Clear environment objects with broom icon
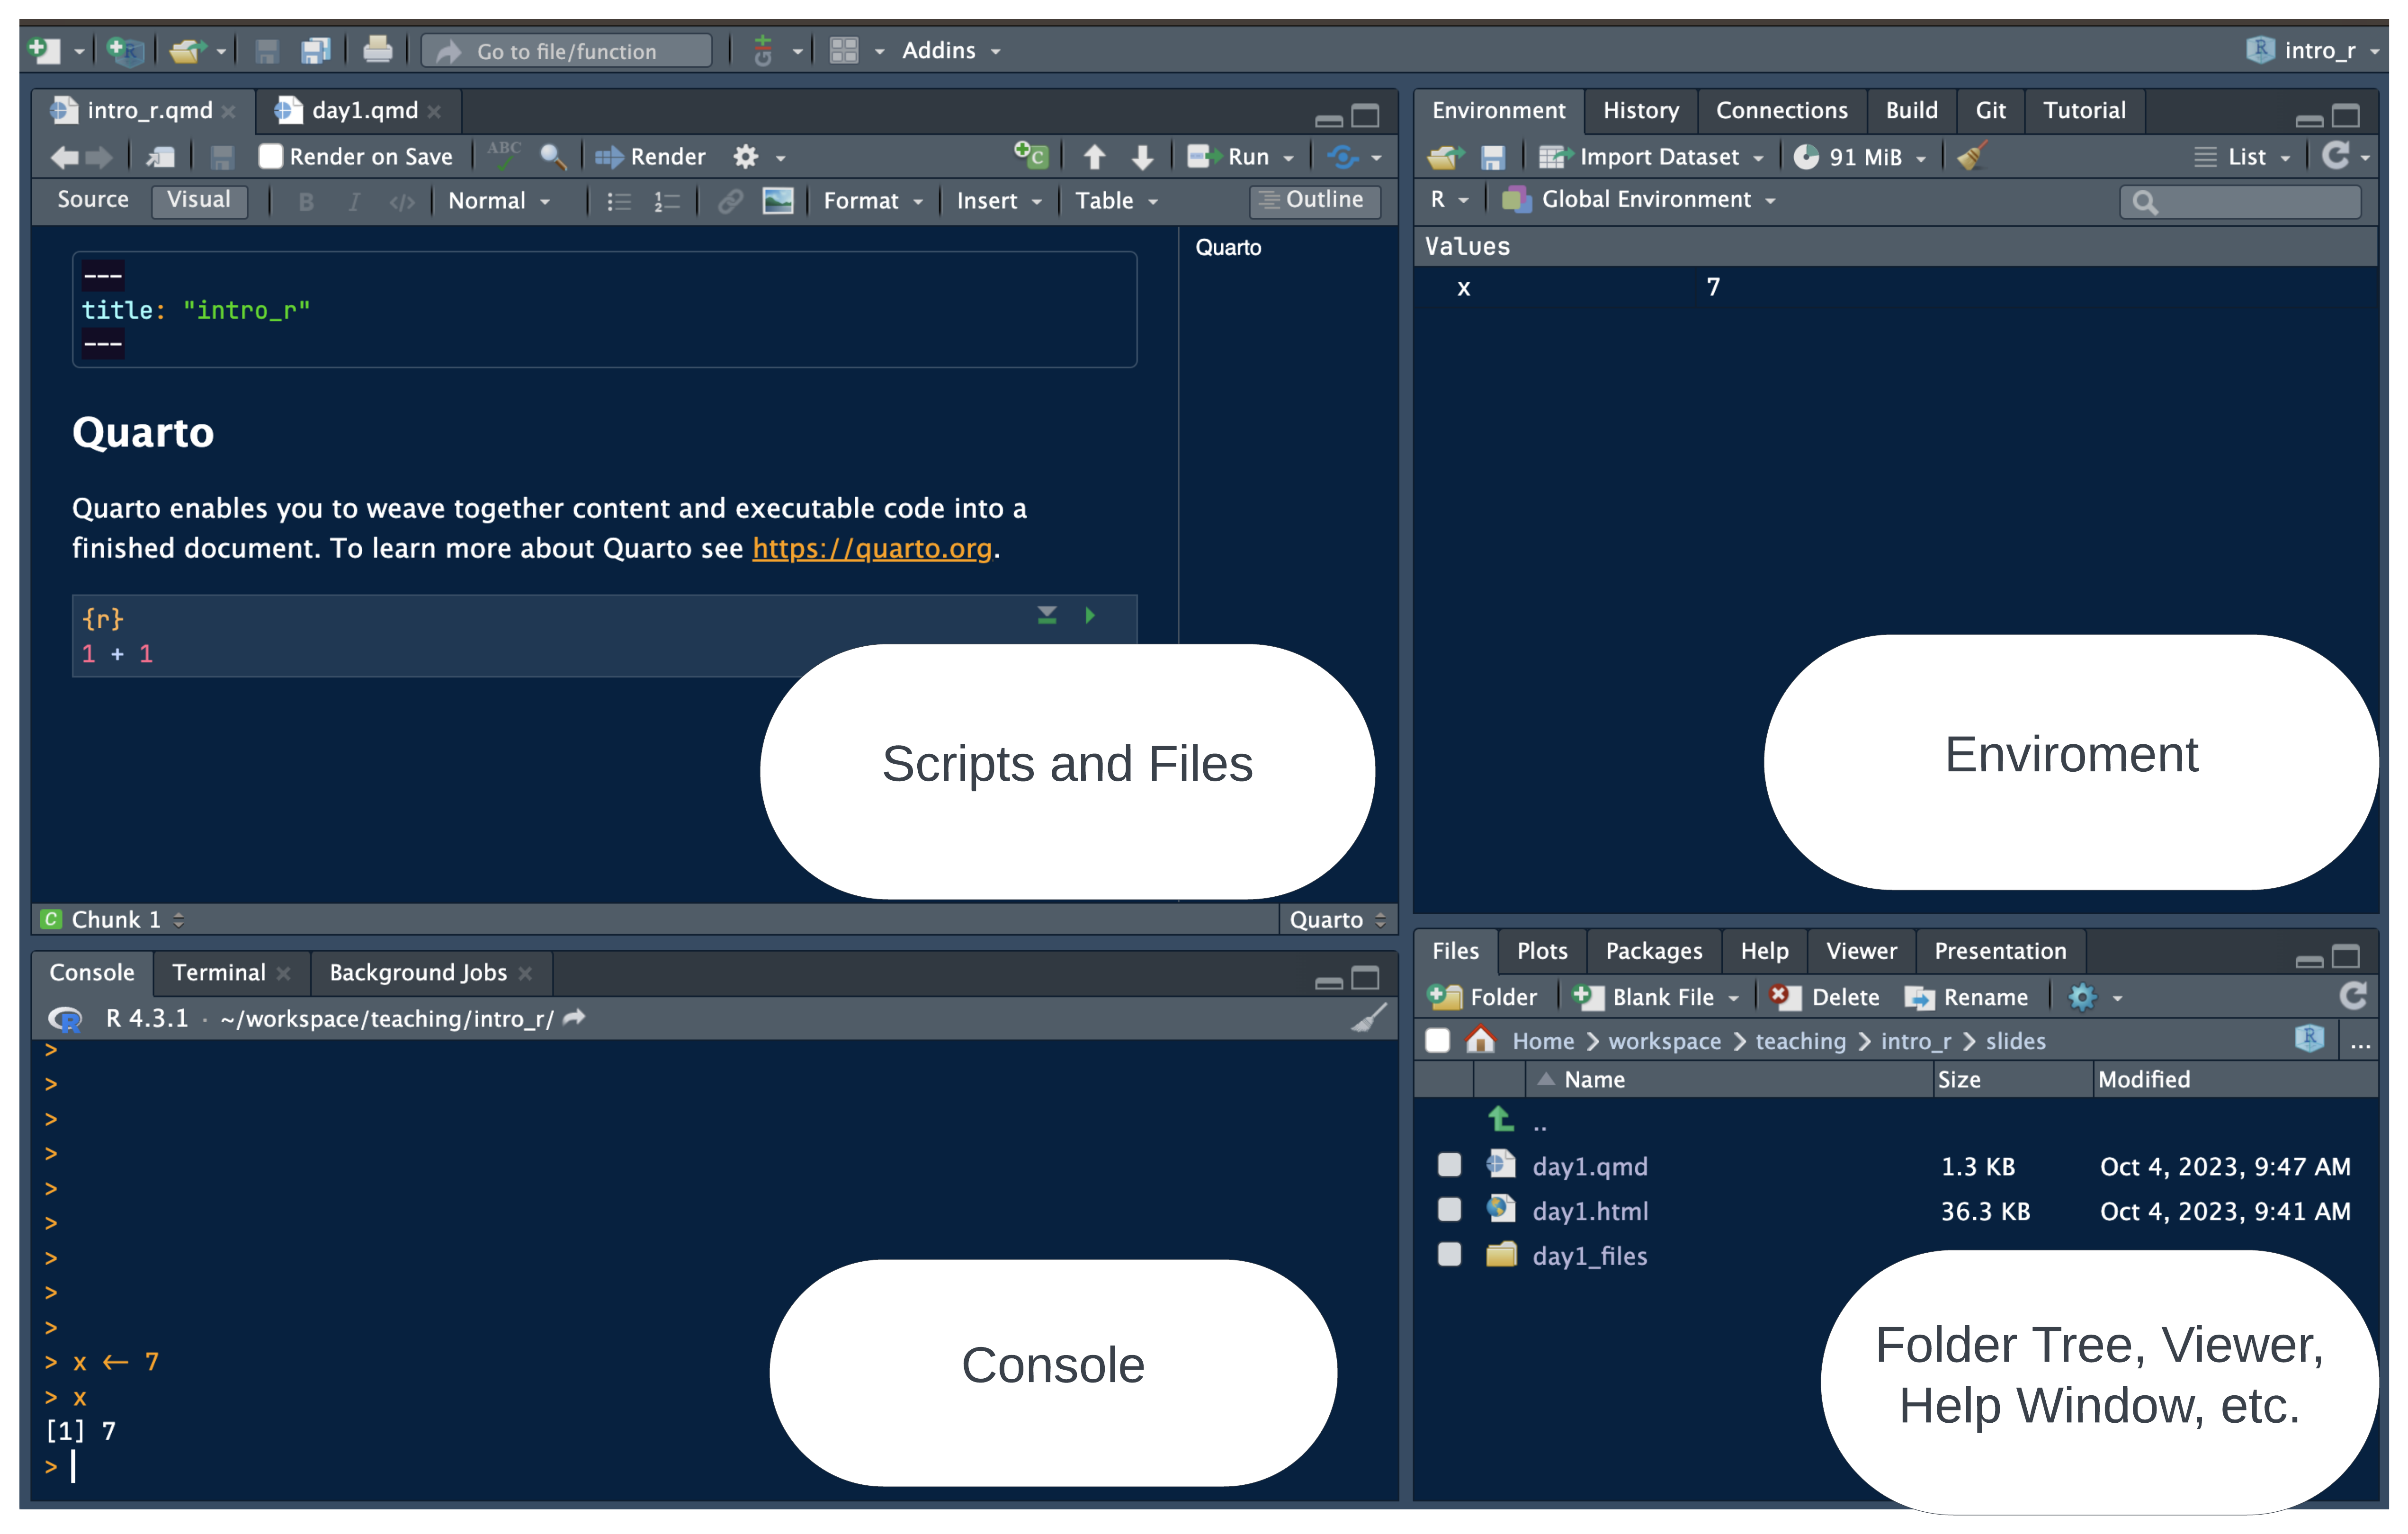The height and width of the screenshot is (1534, 2408). [1971, 157]
